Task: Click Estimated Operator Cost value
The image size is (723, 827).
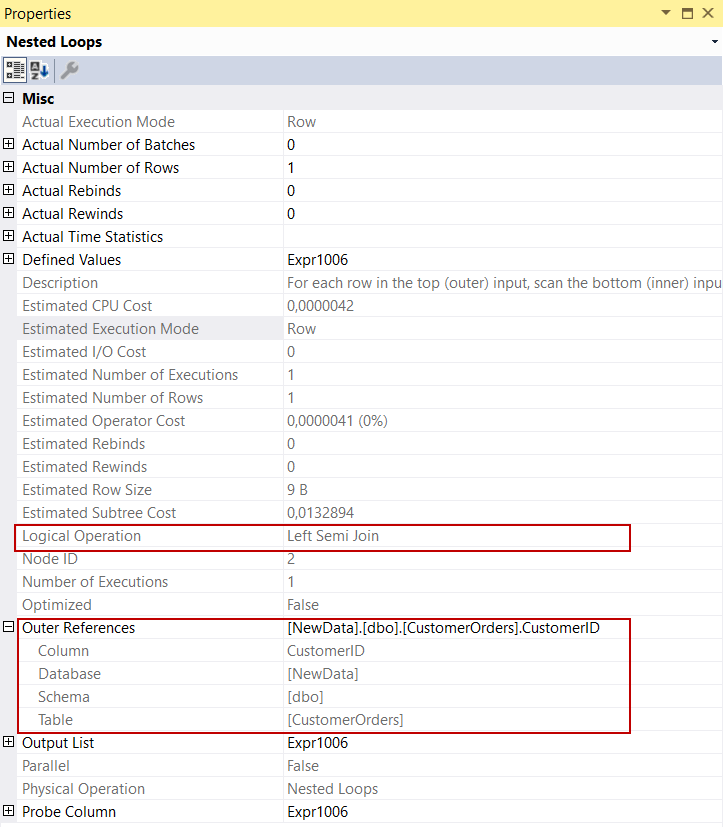Action: coord(338,421)
